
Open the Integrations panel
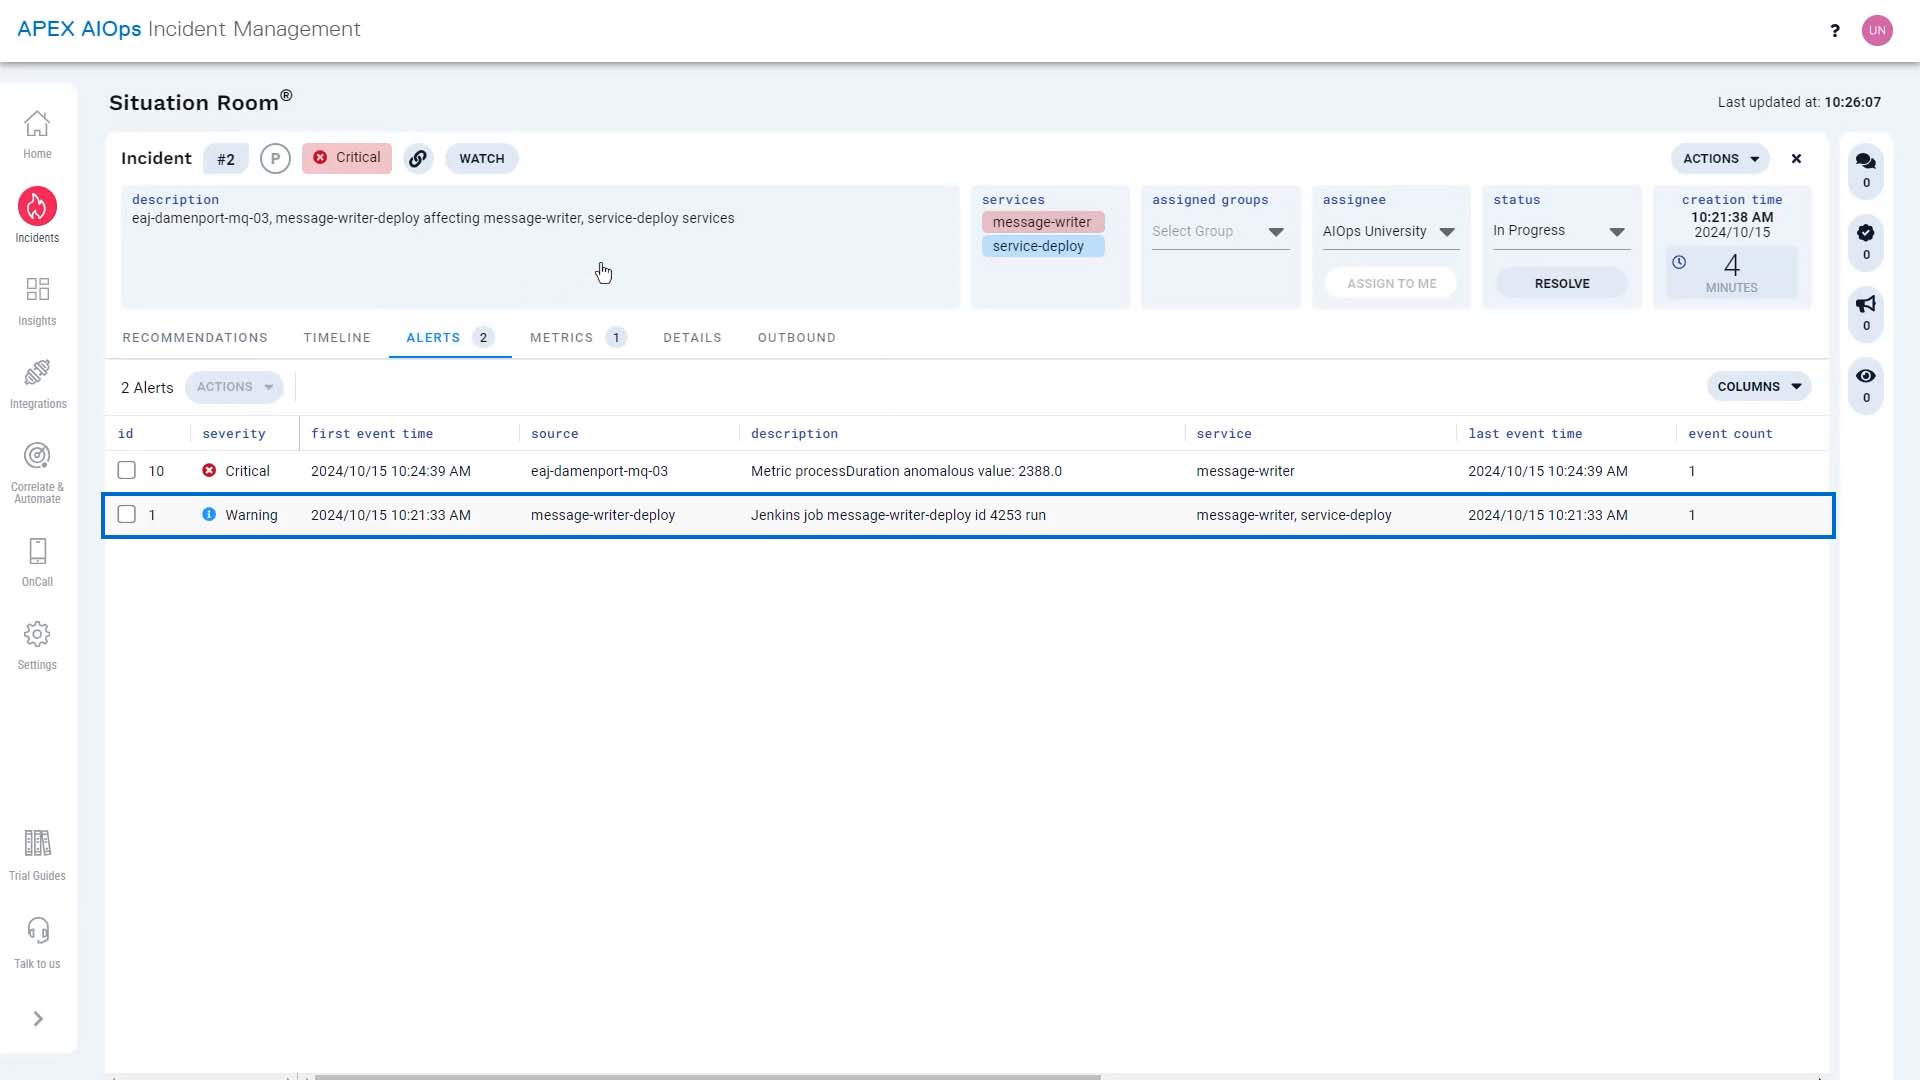[x=37, y=380]
